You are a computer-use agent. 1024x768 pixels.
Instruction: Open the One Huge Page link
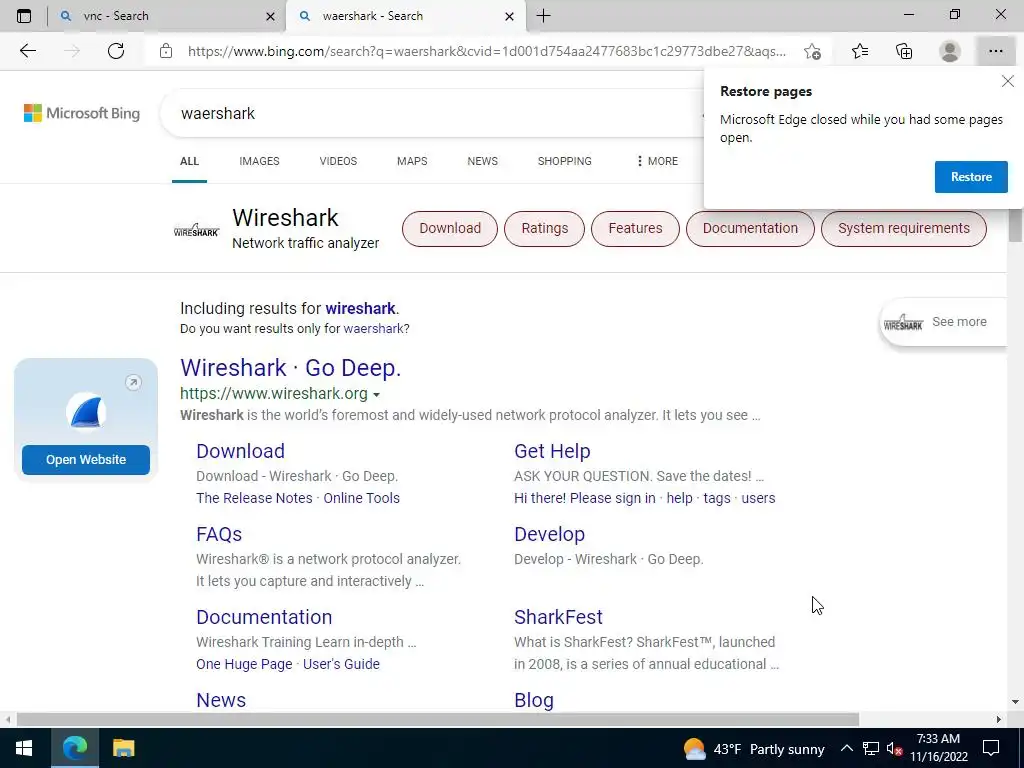click(244, 664)
